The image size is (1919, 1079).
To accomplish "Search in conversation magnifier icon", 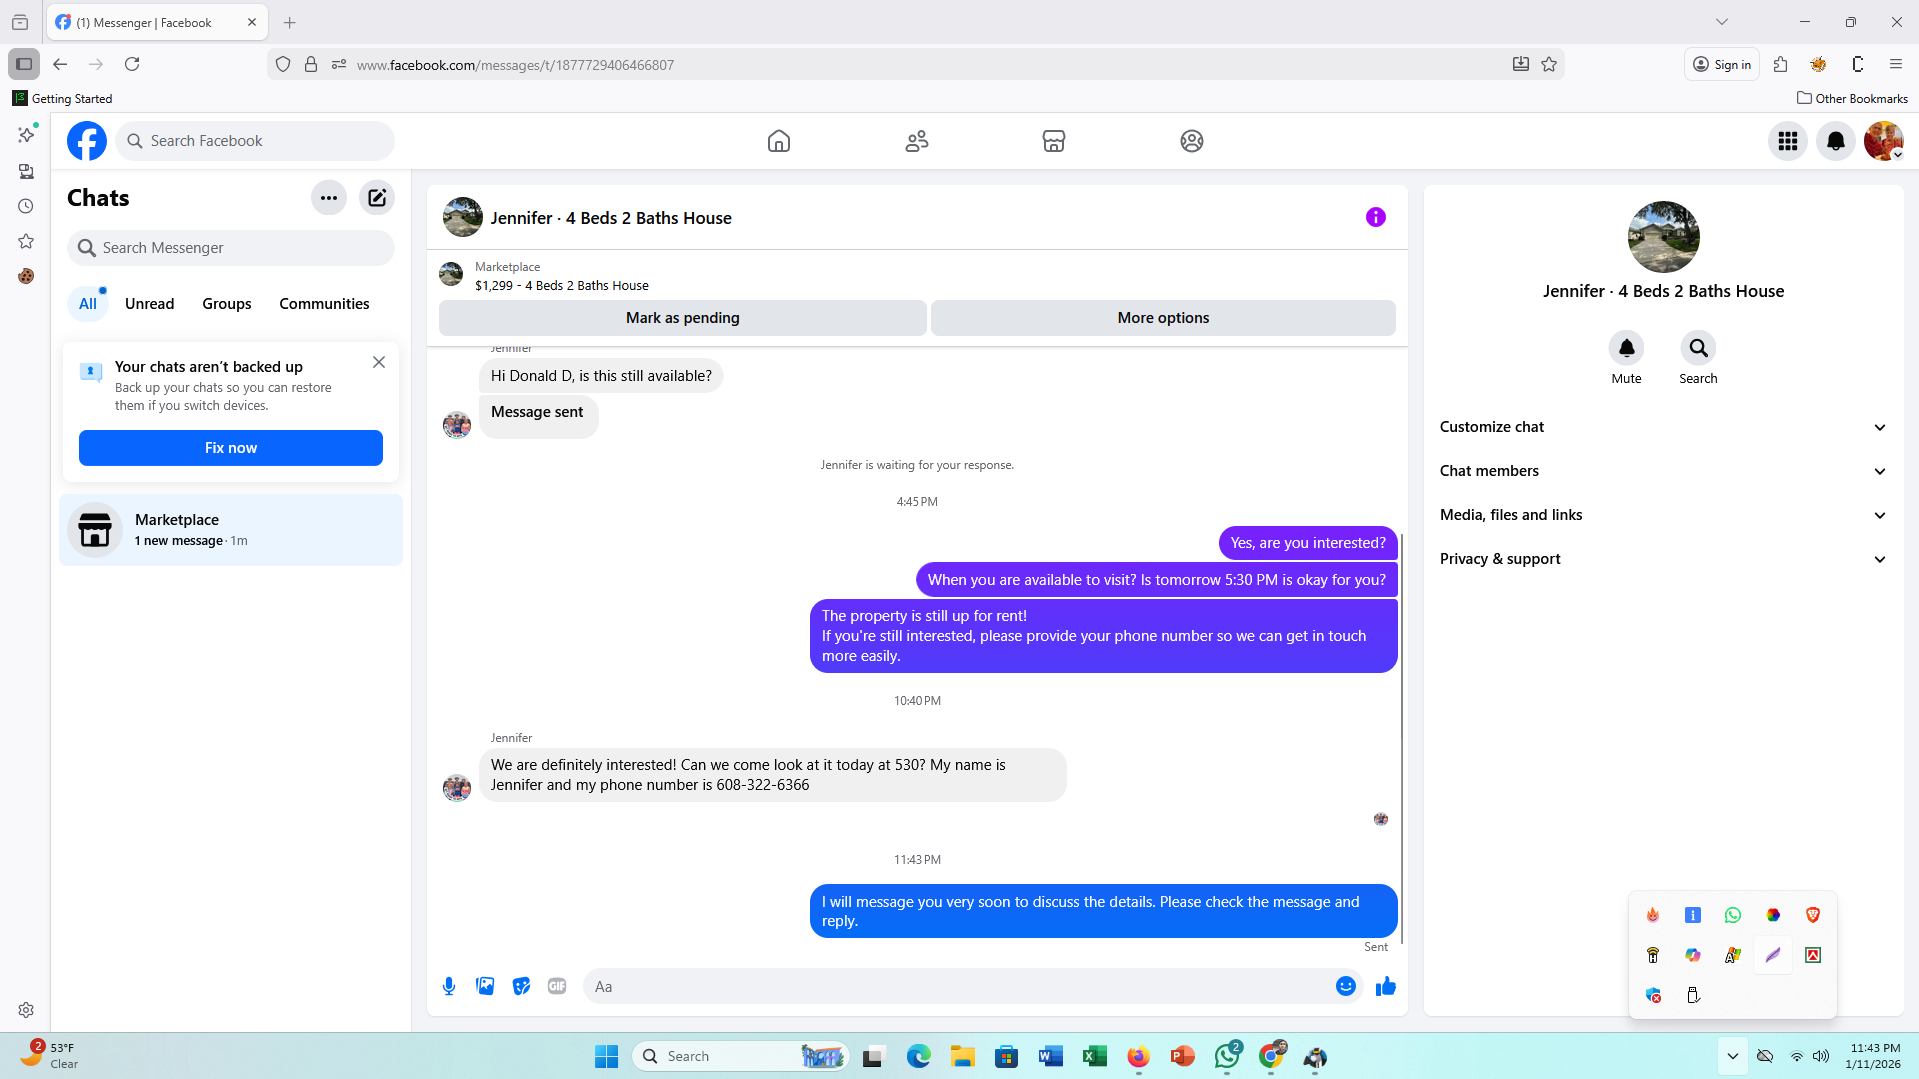I will coord(1698,348).
